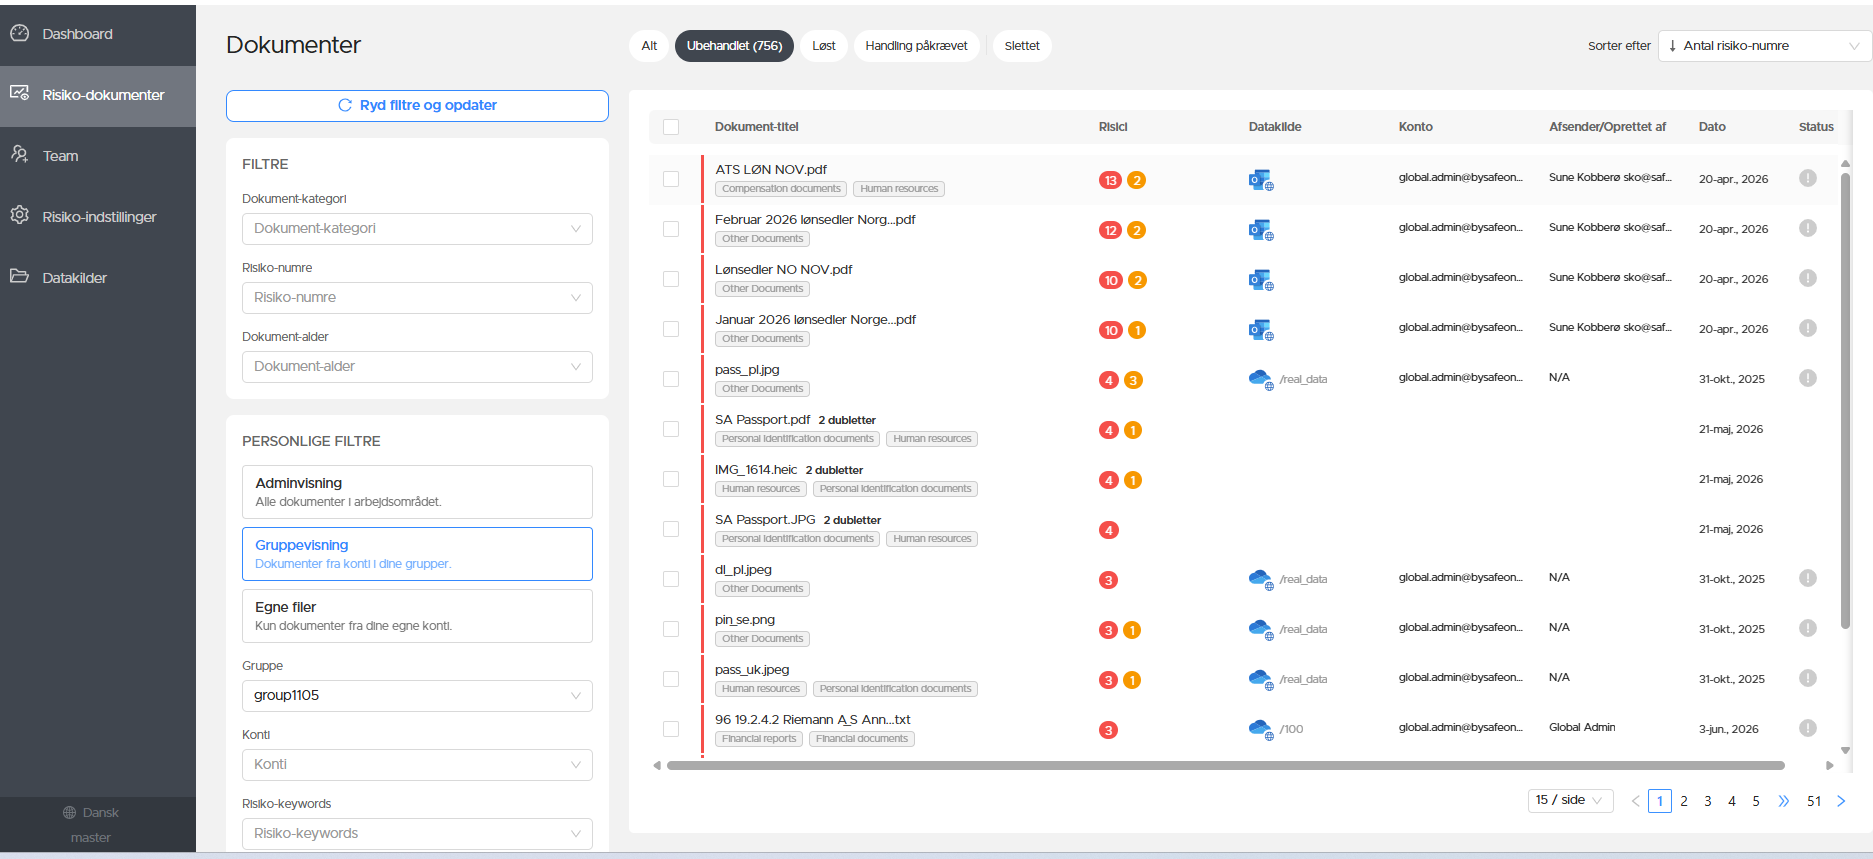Check the box for Februar 2026 lønsedler
1873x859 pixels.
tap(671, 229)
